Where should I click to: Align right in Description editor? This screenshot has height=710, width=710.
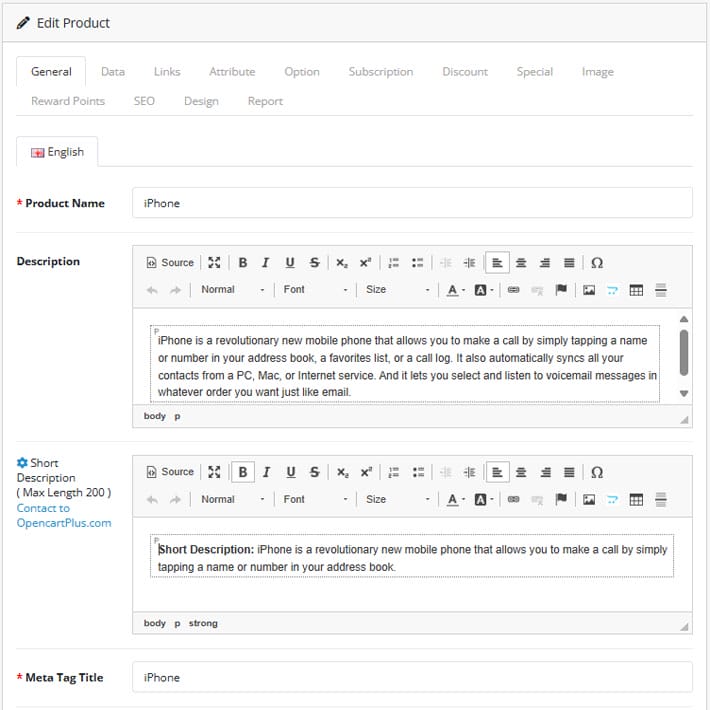pyautogui.click(x=545, y=263)
